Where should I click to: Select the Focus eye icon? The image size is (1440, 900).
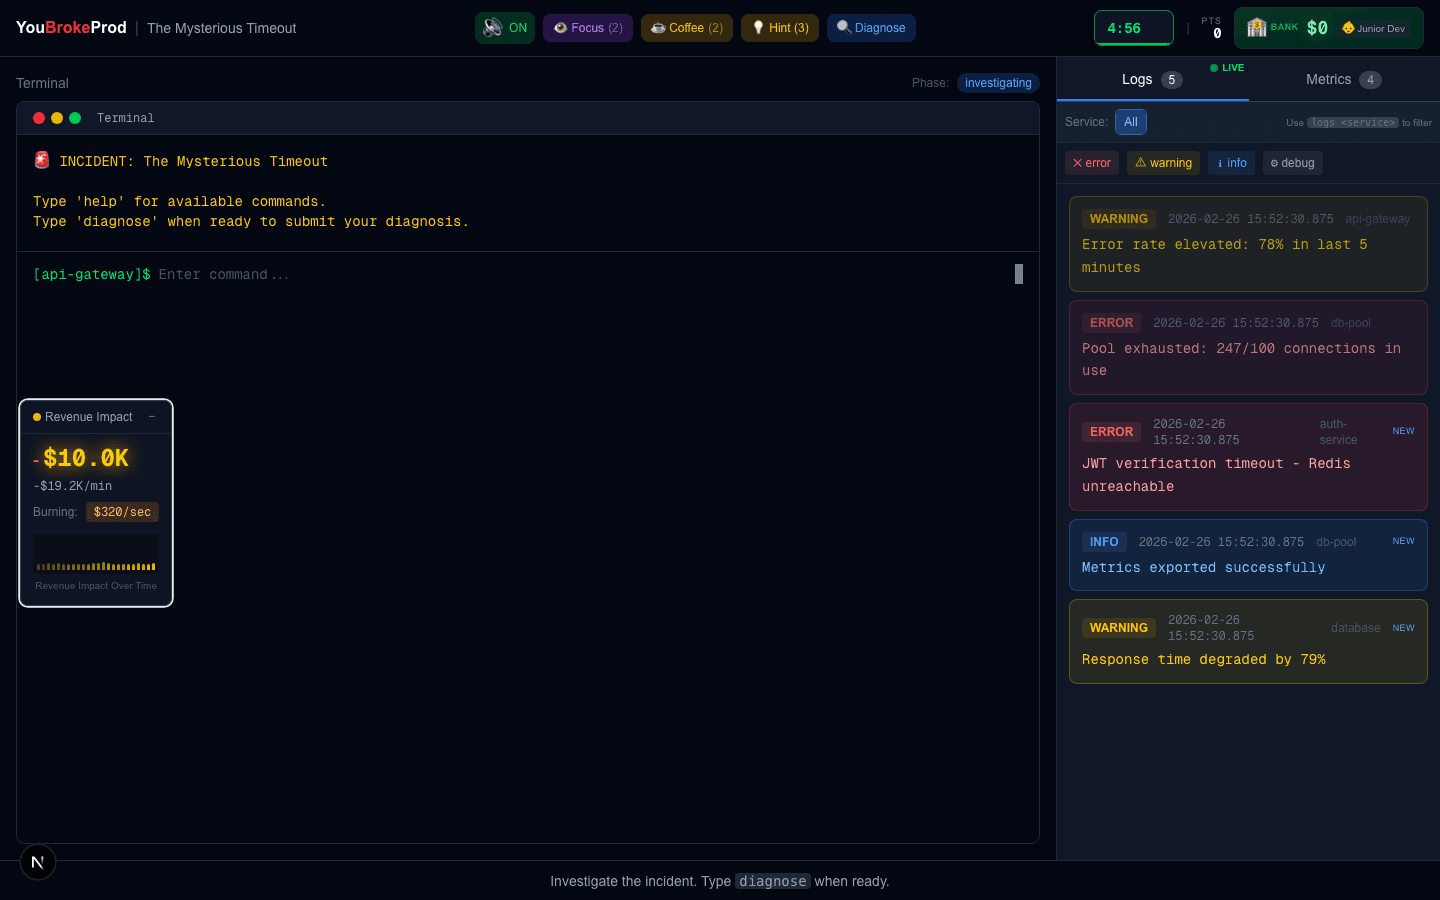click(x=560, y=28)
